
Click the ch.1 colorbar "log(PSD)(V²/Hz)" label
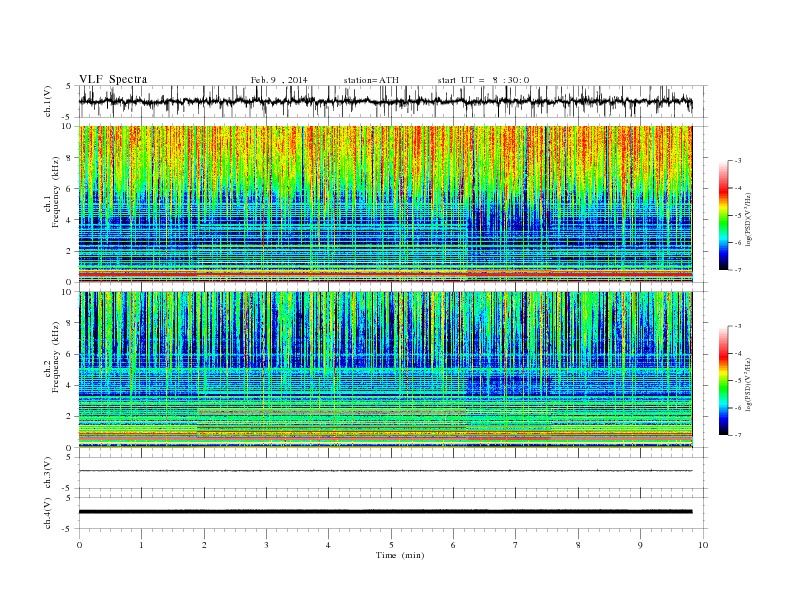(x=749, y=219)
